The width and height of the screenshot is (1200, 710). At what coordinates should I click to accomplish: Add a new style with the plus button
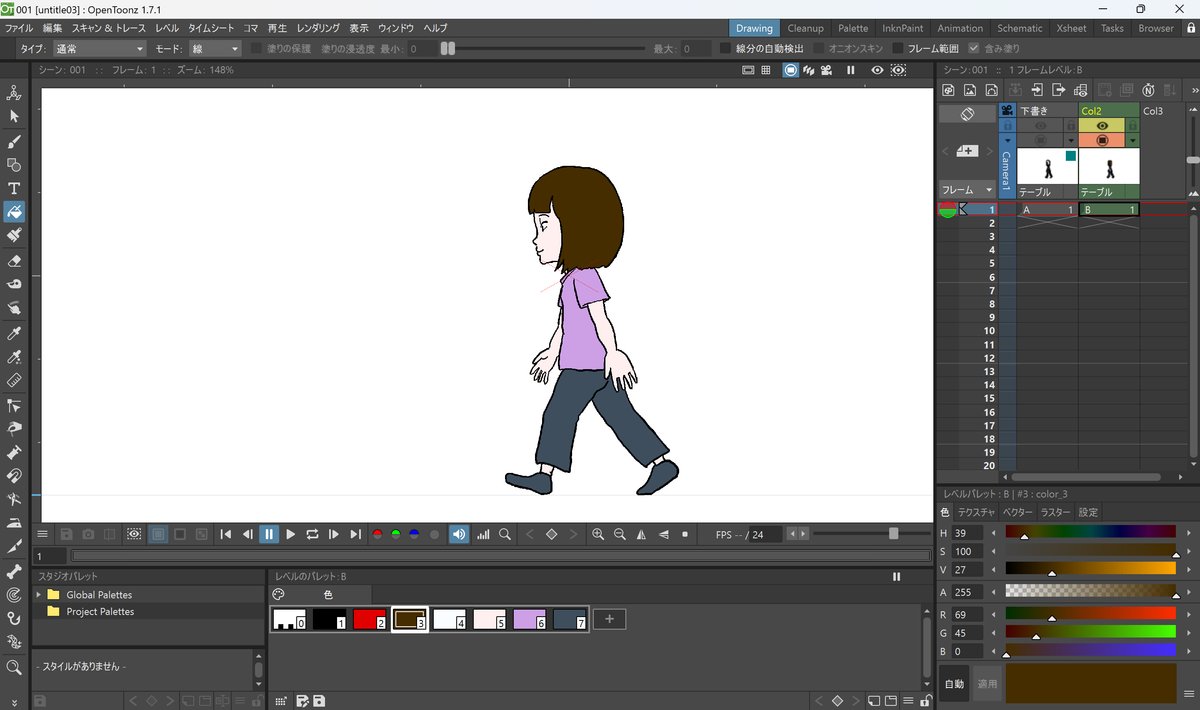pyautogui.click(x=609, y=620)
